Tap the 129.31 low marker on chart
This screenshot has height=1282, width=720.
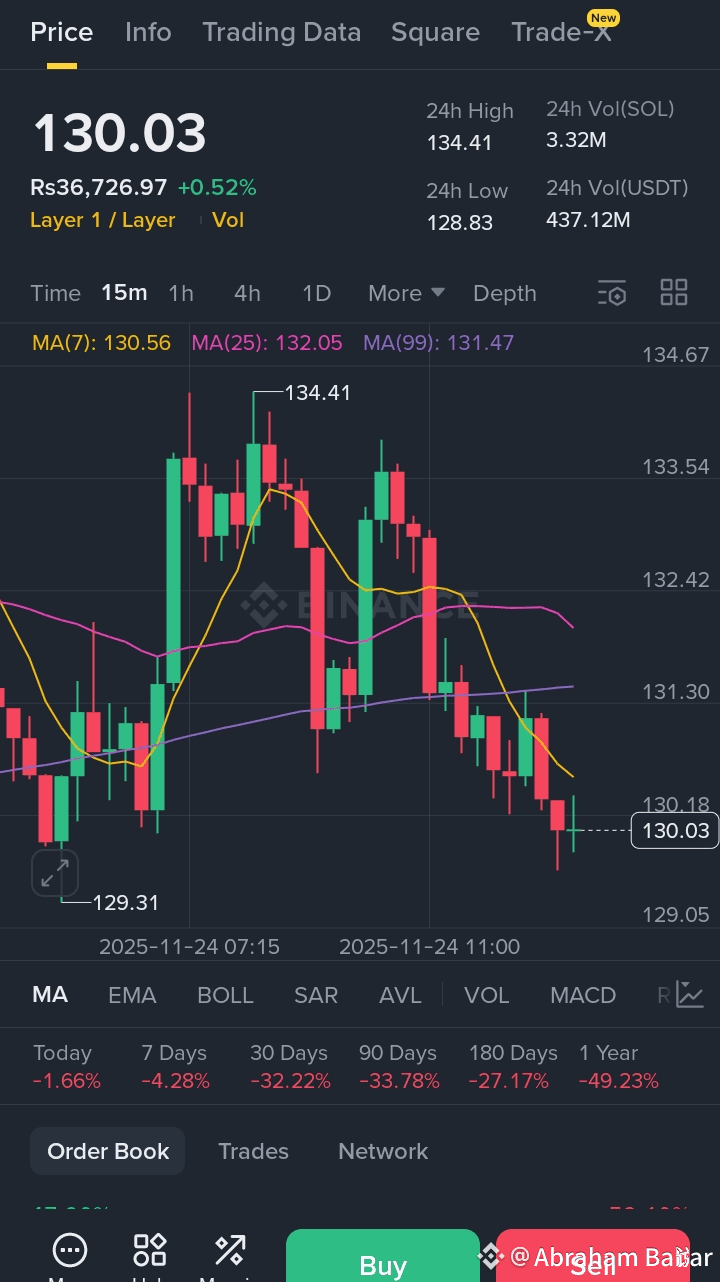(126, 903)
